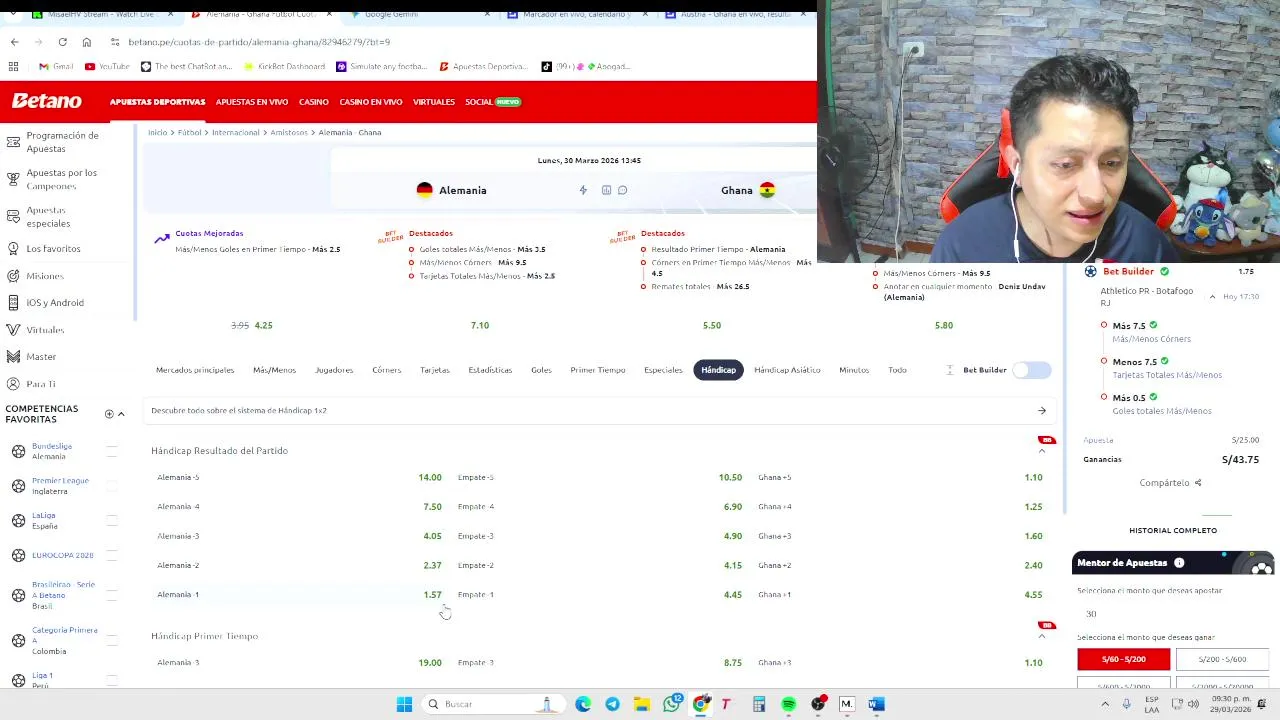Collapse Athletico PR - Botafogo bet details
Viewport: 1280px width, 720px height.
[1212, 297]
